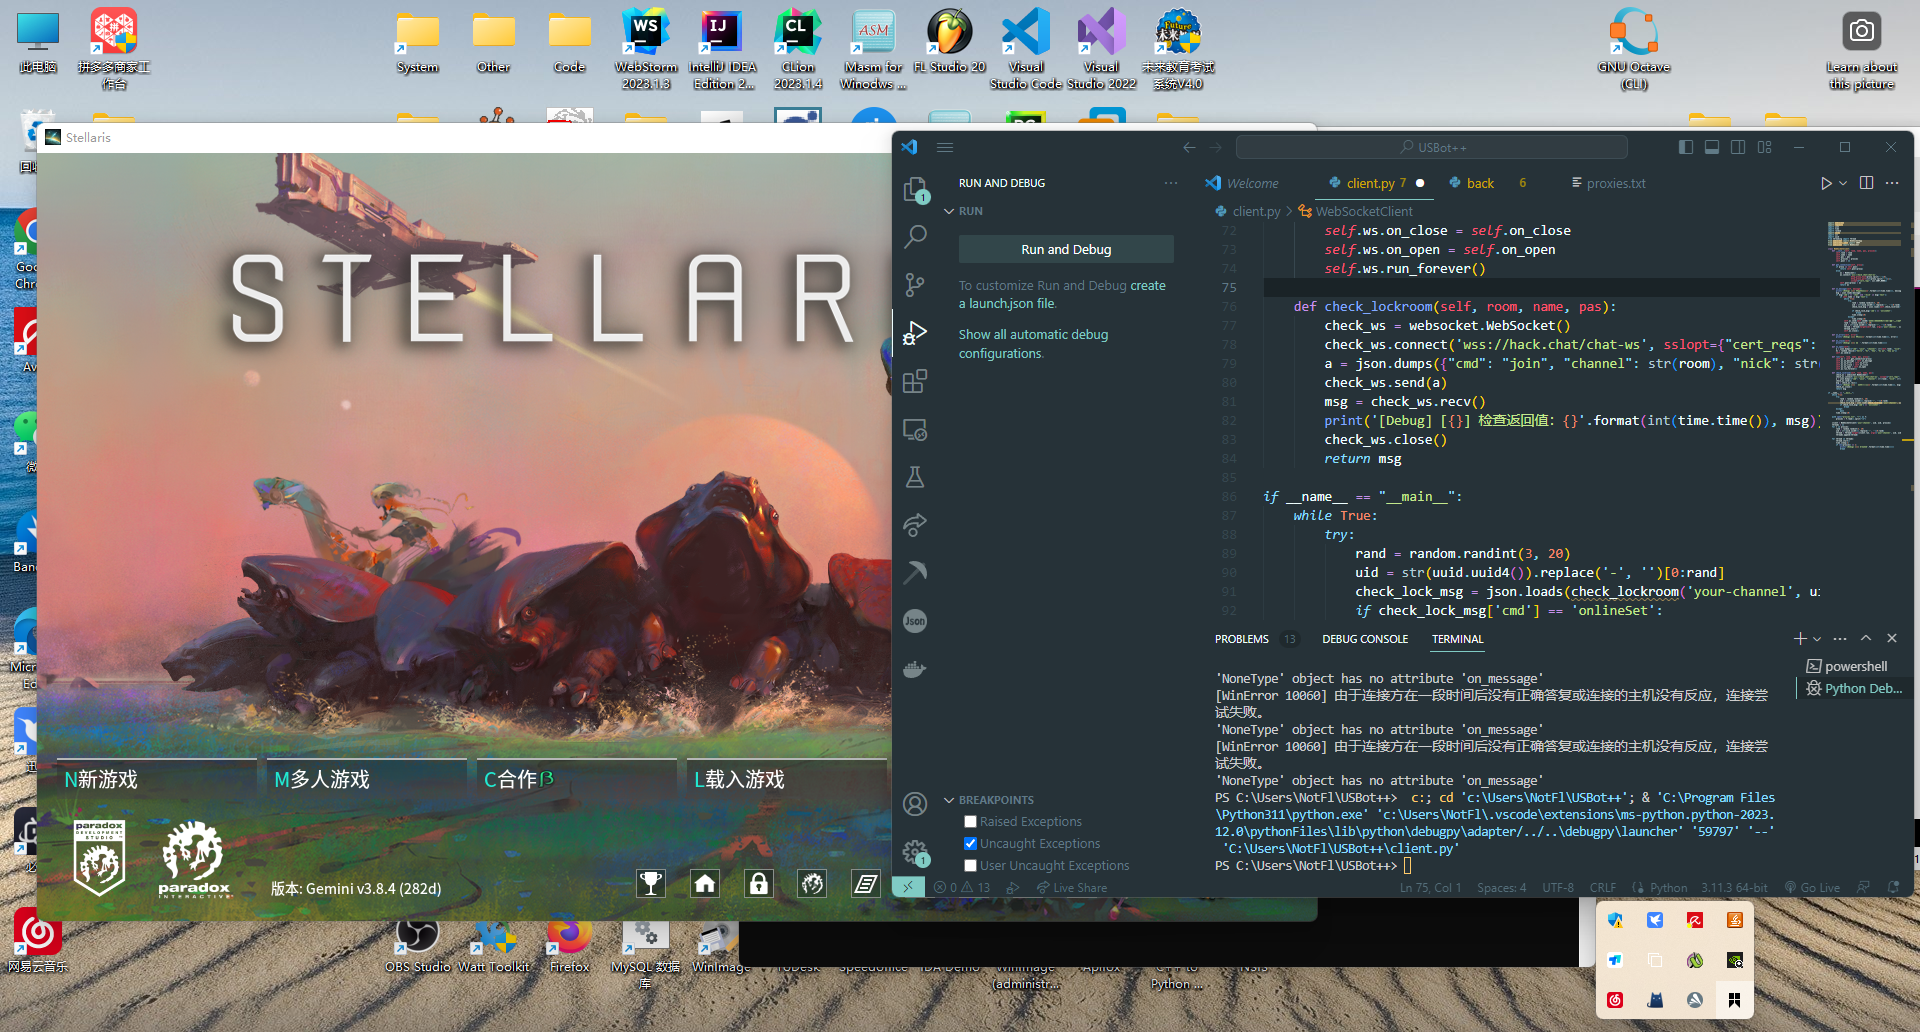Maximize the panel with the chevron-up icon
This screenshot has height=1032, width=1920.
pos(1866,638)
